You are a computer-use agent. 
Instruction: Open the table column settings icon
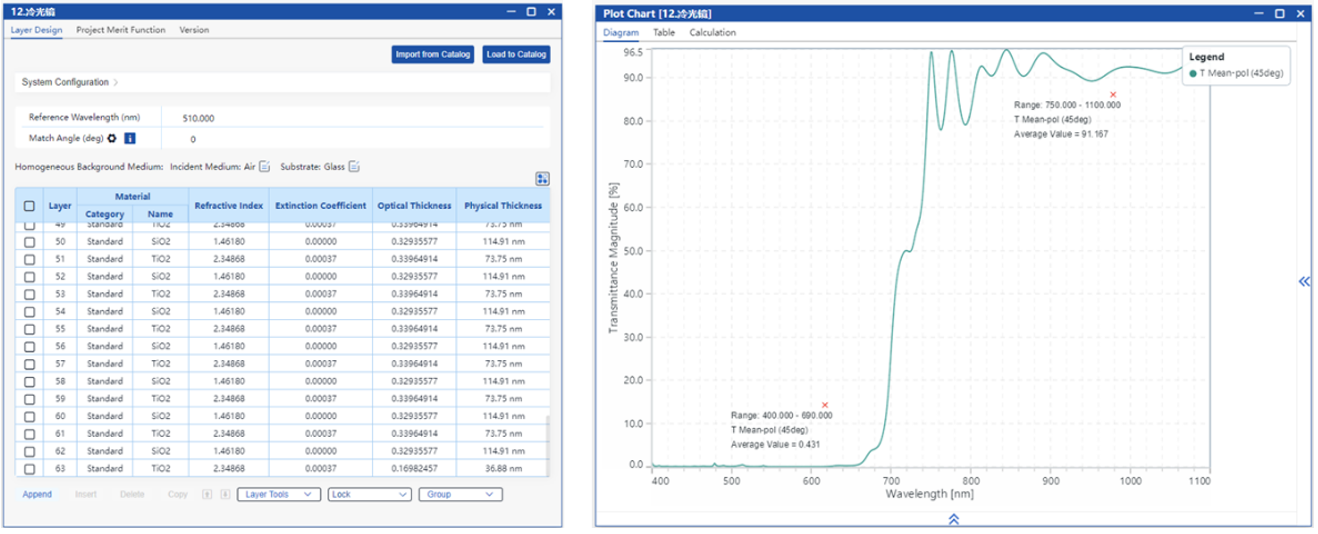[x=542, y=179]
